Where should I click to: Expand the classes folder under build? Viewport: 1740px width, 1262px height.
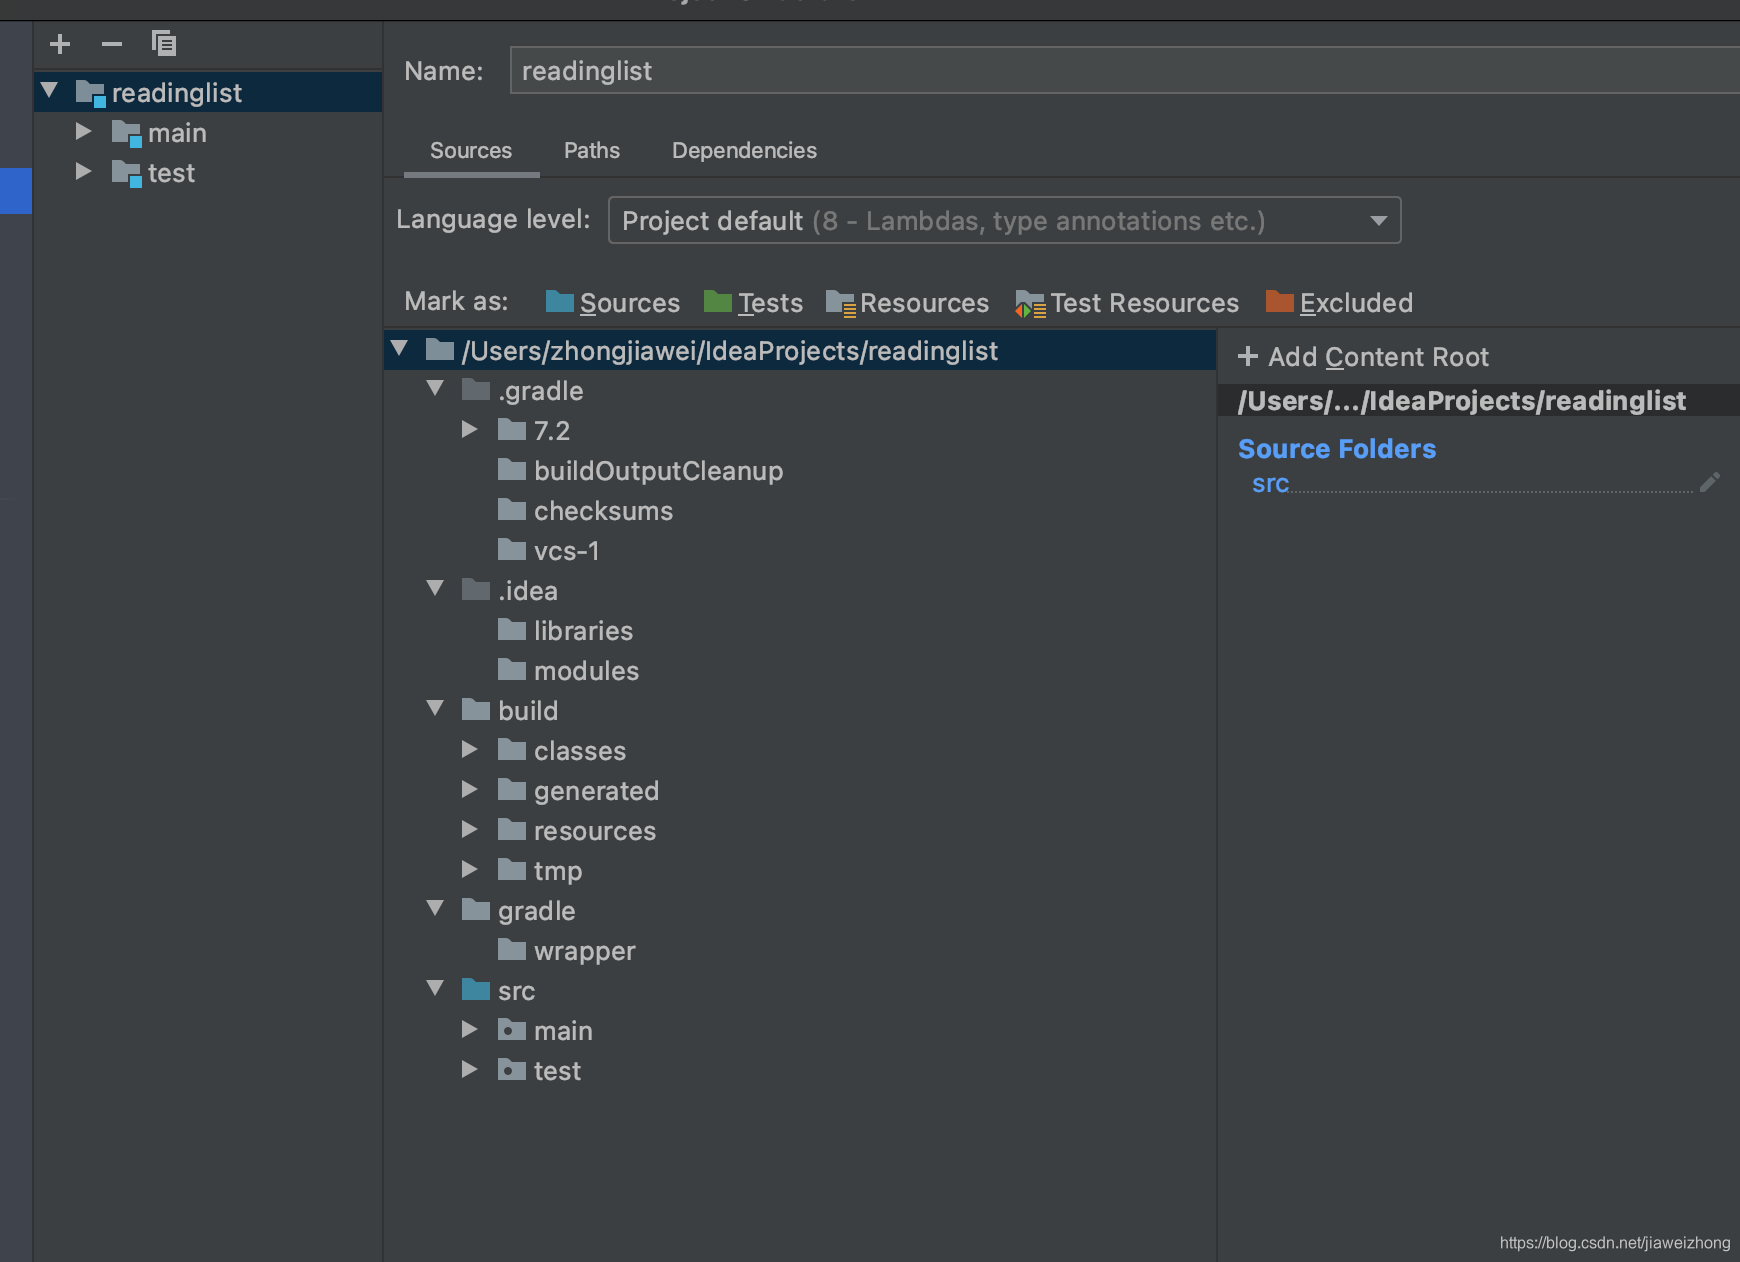pos(469,749)
